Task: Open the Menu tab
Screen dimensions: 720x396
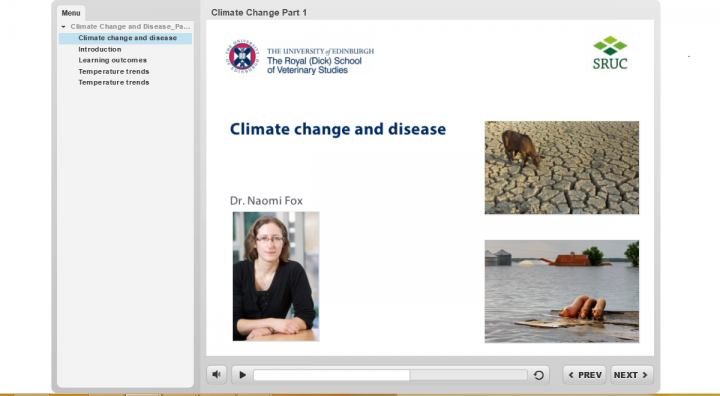Action: [x=71, y=13]
